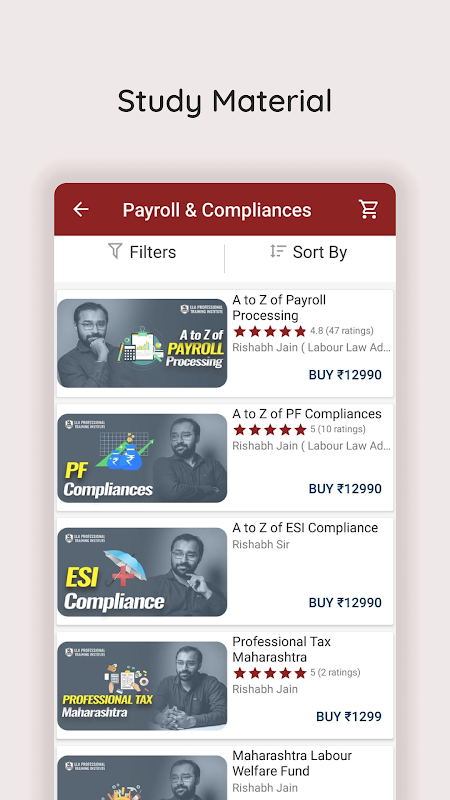Image resolution: width=450 pixels, height=800 pixels.
Task: Buy A to Z of Payroll Processing
Action: [x=345, y=374]
